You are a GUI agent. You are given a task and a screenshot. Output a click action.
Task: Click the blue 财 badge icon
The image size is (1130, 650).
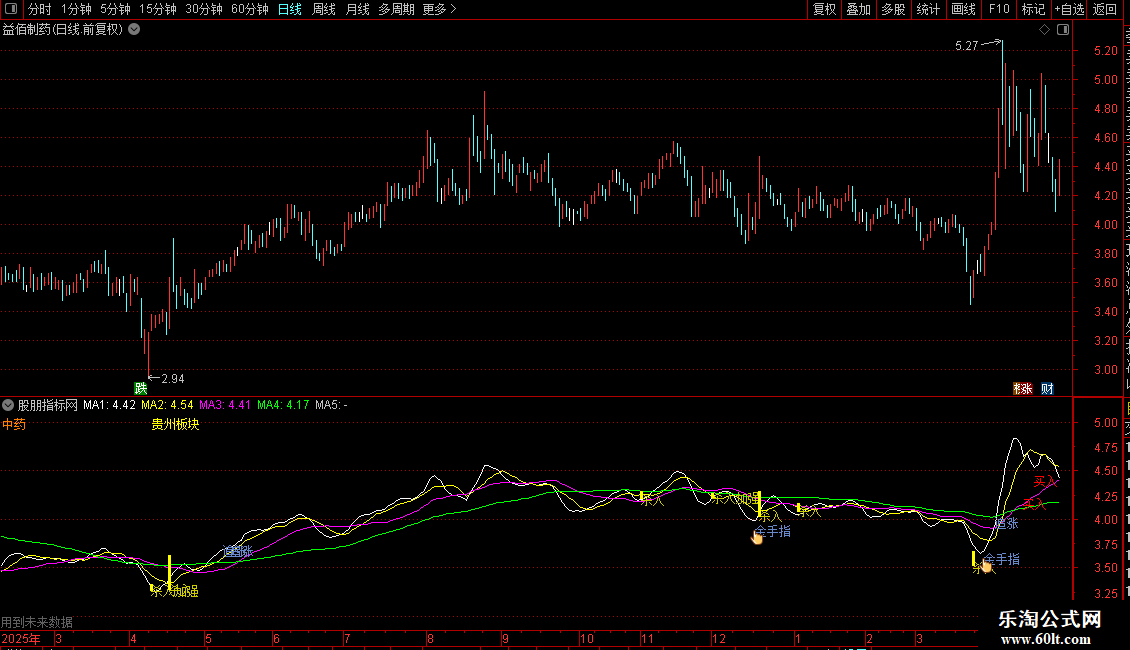pos(1047,388)
